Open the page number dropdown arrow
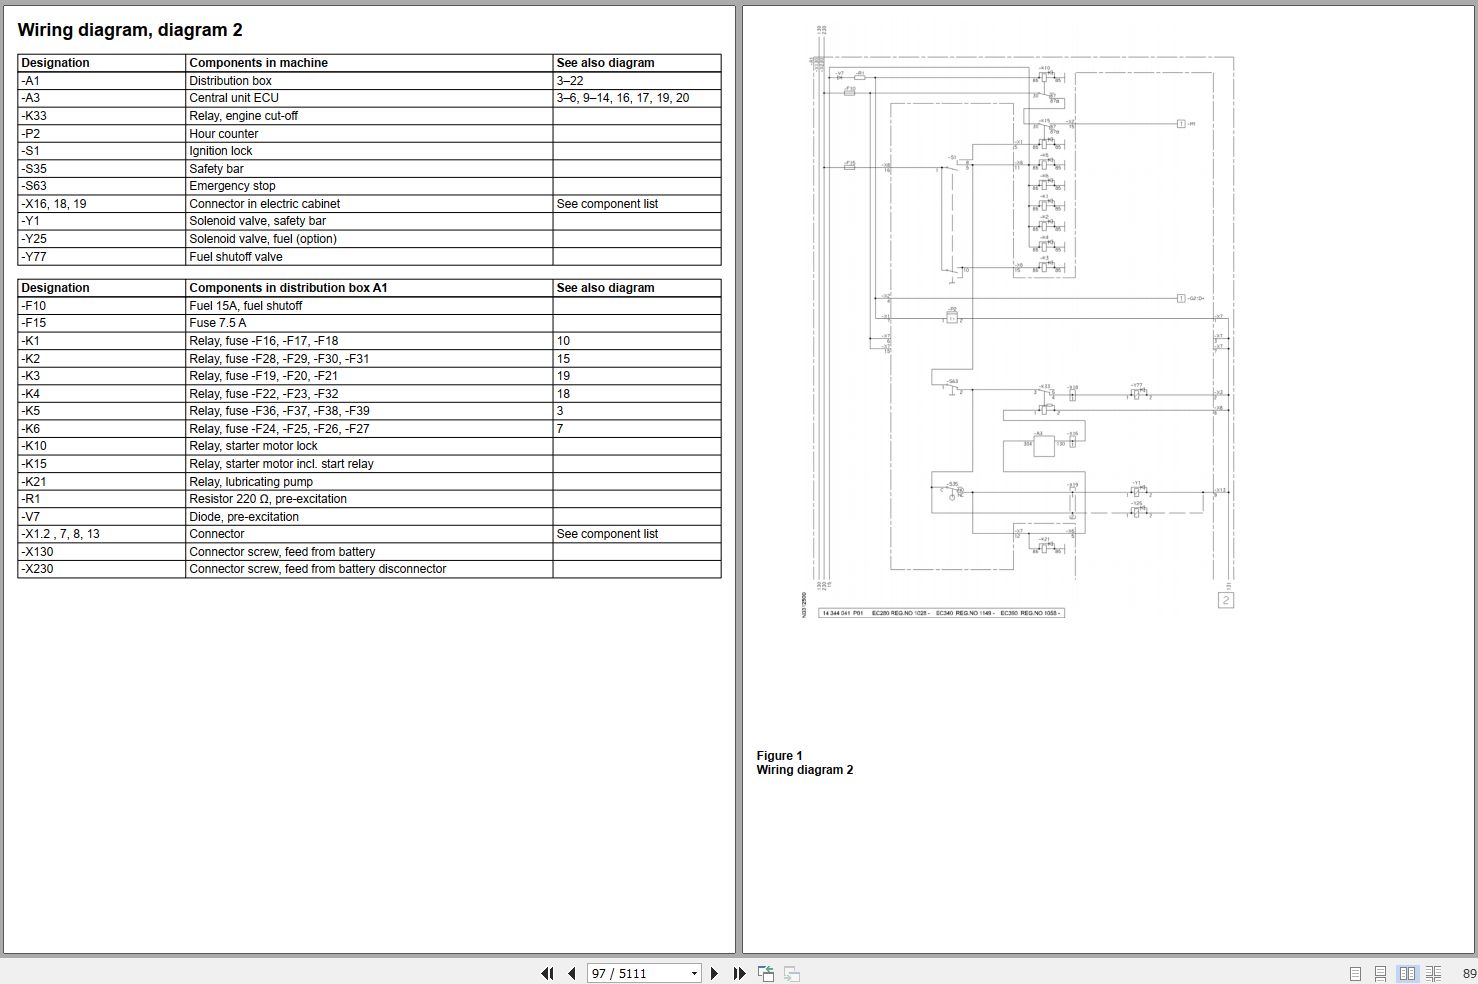This screenshot has height=984, width=1478. (x=694, y=973)
